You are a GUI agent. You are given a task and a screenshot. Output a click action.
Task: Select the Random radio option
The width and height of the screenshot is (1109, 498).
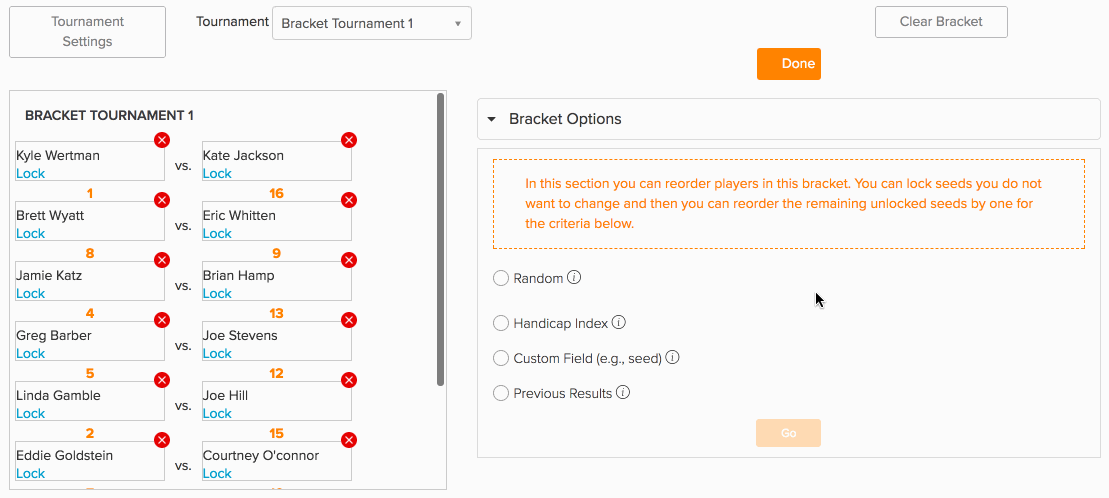point(501,278)
